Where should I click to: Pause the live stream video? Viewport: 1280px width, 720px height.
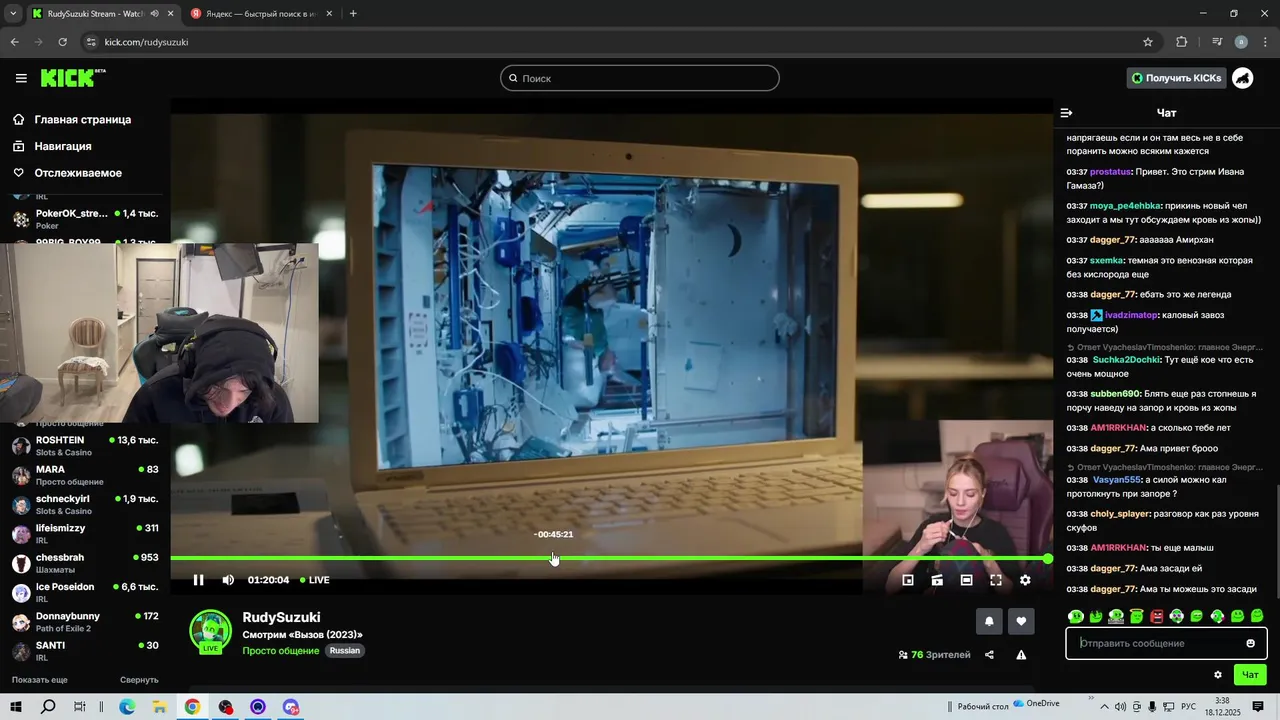(x=198, y=580)
